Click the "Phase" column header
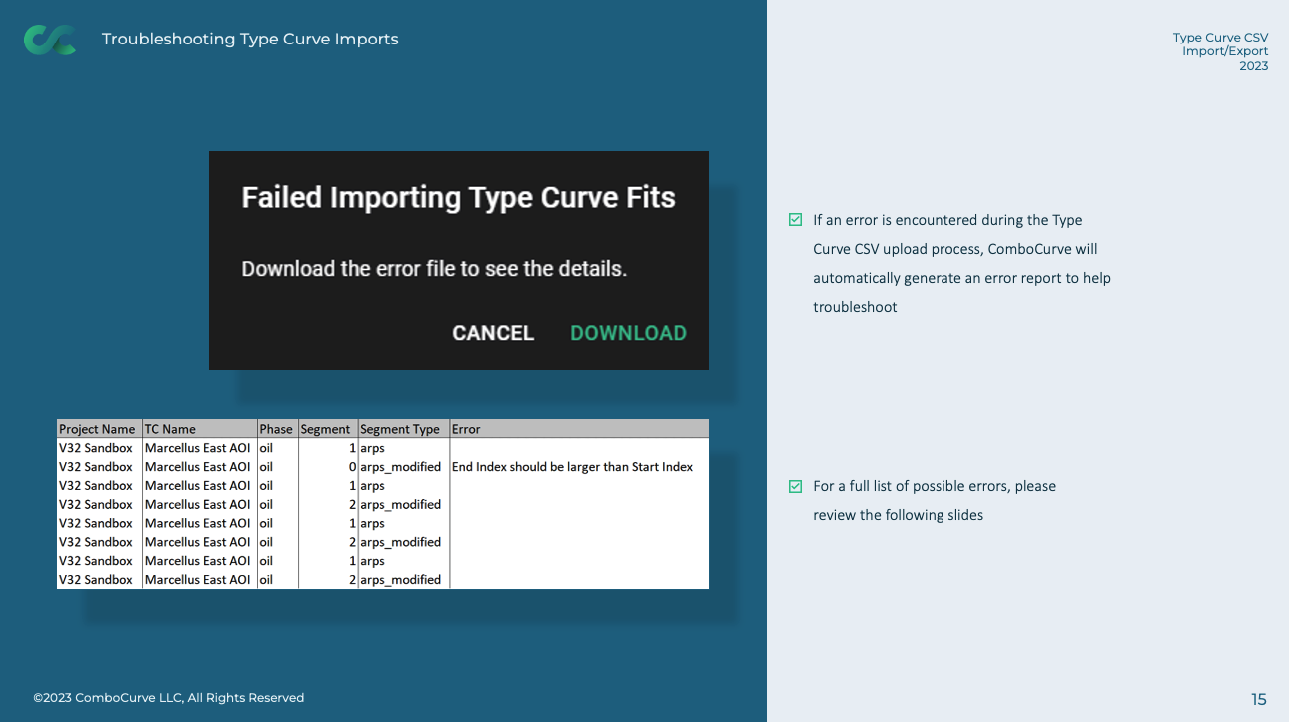The image size is (1289, 722). pos(277,429)
